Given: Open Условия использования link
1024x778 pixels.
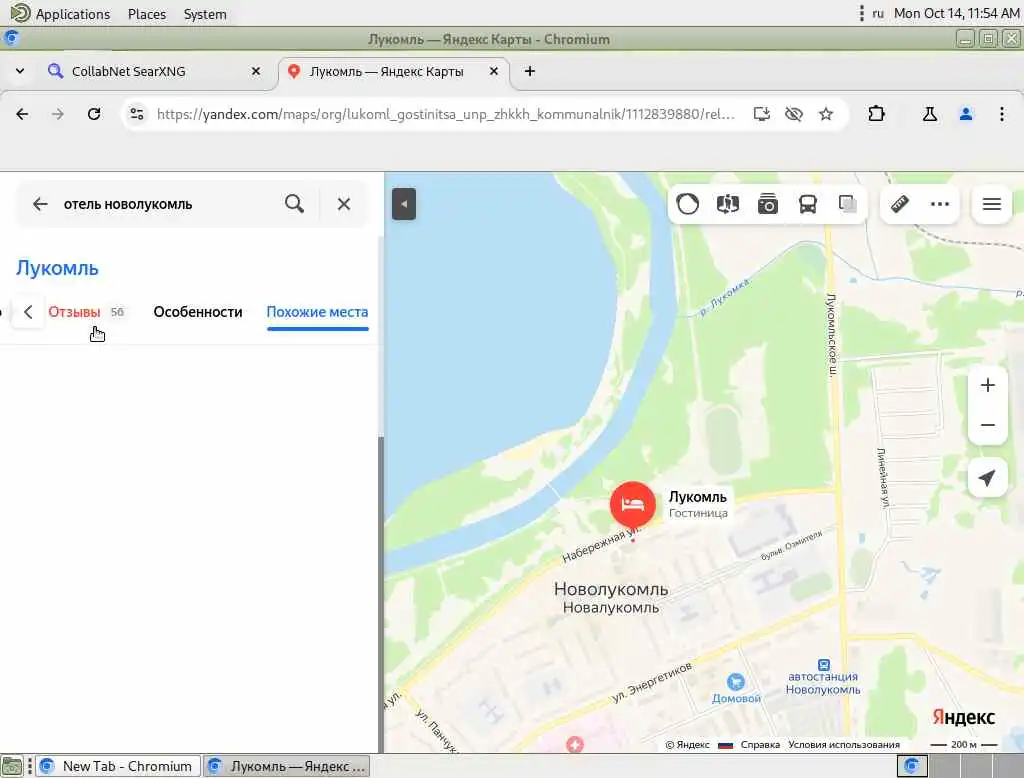Looking at the screenshot, I should pyautogui.click(x=844, y=745).
